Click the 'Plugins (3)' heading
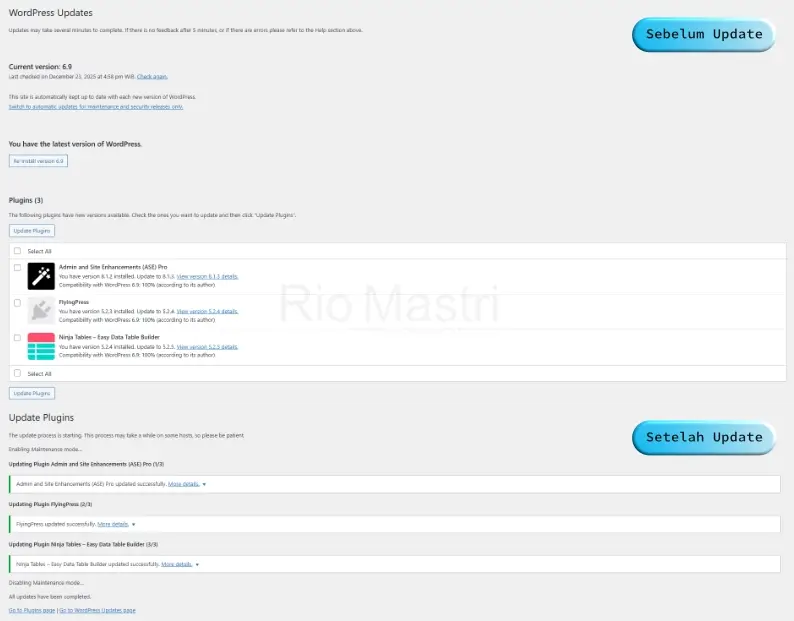This screenshot has width=794, height=621. coord(26,200)
